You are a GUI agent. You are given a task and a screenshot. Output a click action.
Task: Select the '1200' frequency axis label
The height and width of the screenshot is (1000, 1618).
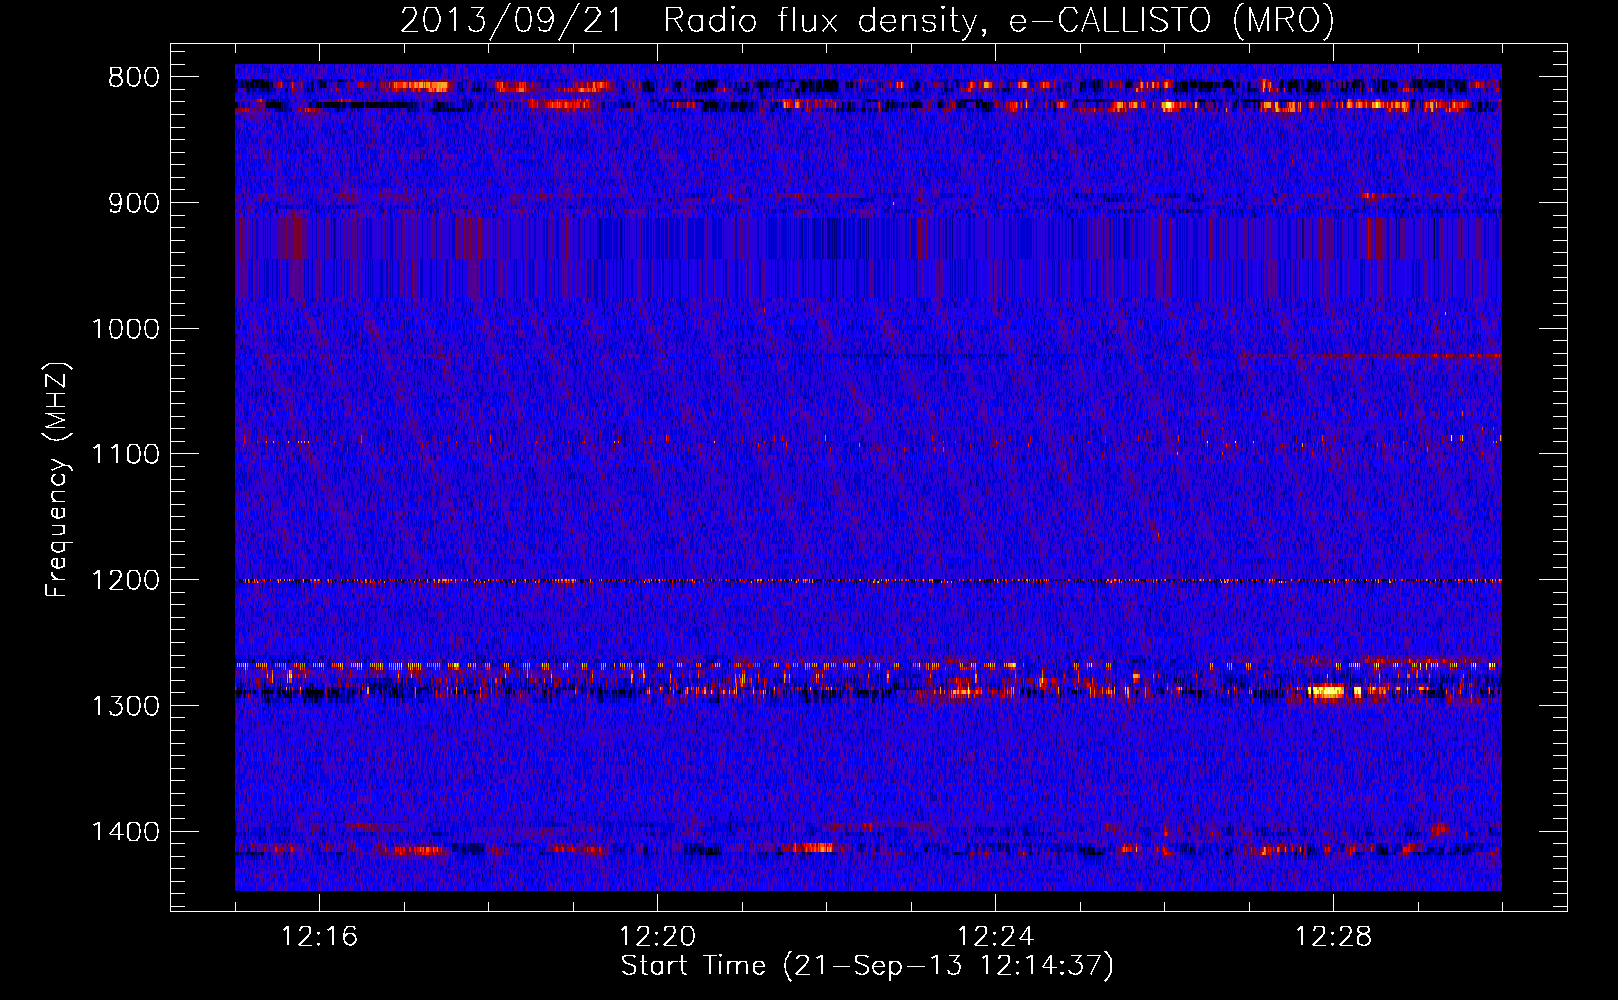tap(125, 580)
